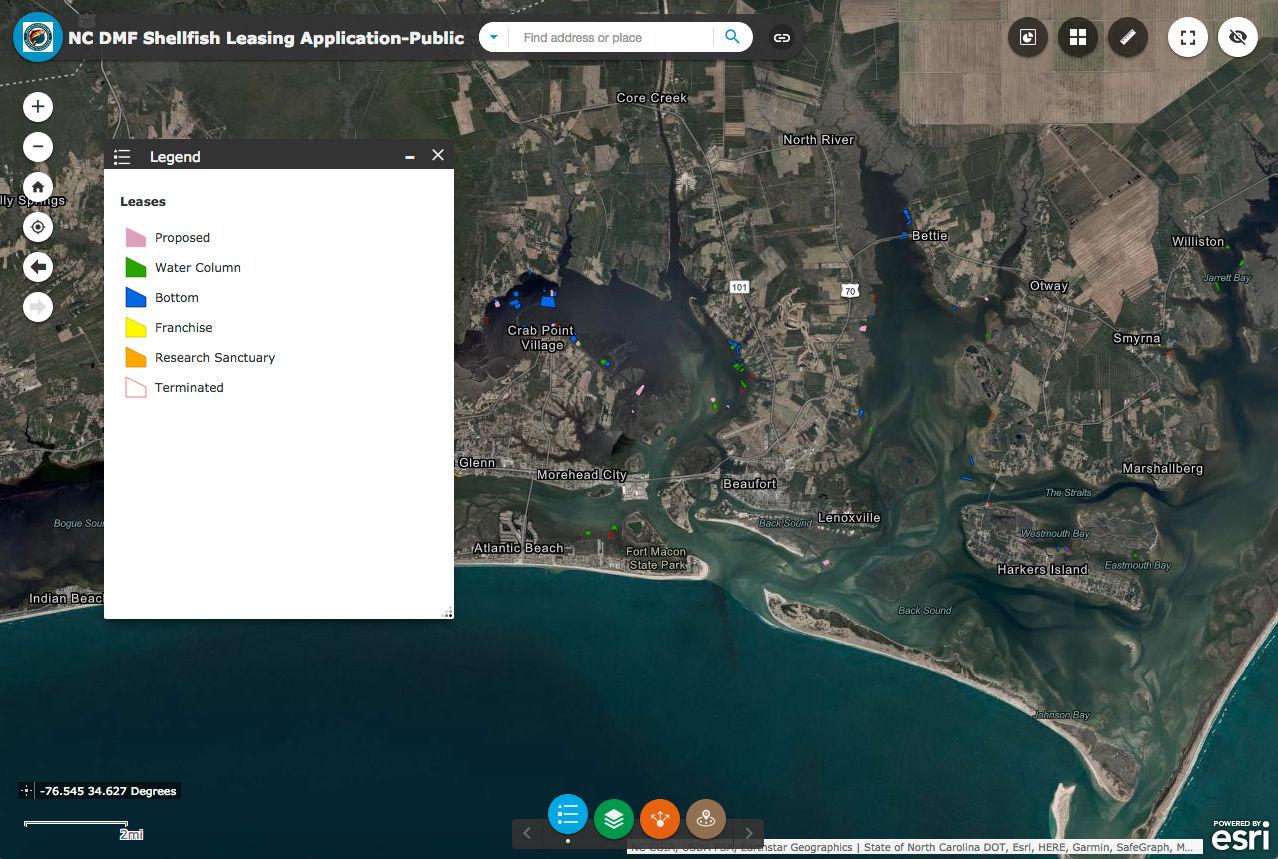This screenshot has width=1278, height=859.
Task: Open the search source selector dropdown
Action: (493, 37)
